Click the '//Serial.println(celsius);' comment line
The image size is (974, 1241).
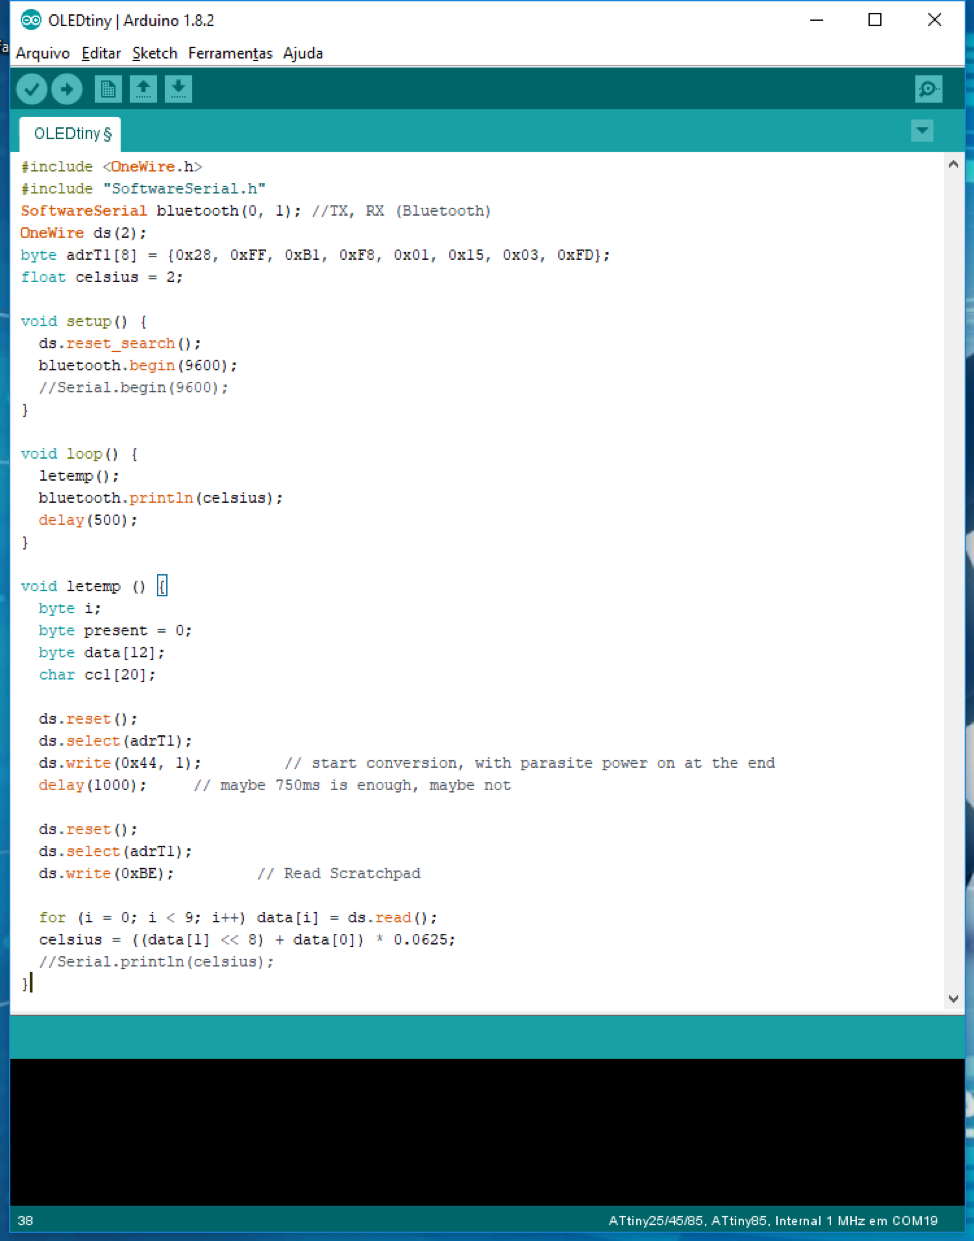coord(156,961)
